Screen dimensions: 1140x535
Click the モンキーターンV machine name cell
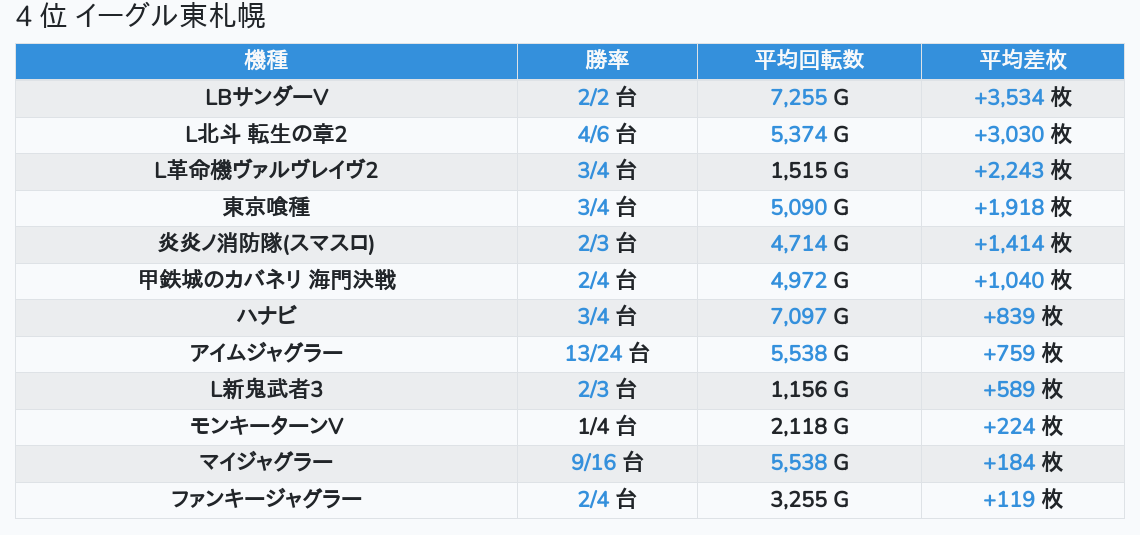coord(266,426)
